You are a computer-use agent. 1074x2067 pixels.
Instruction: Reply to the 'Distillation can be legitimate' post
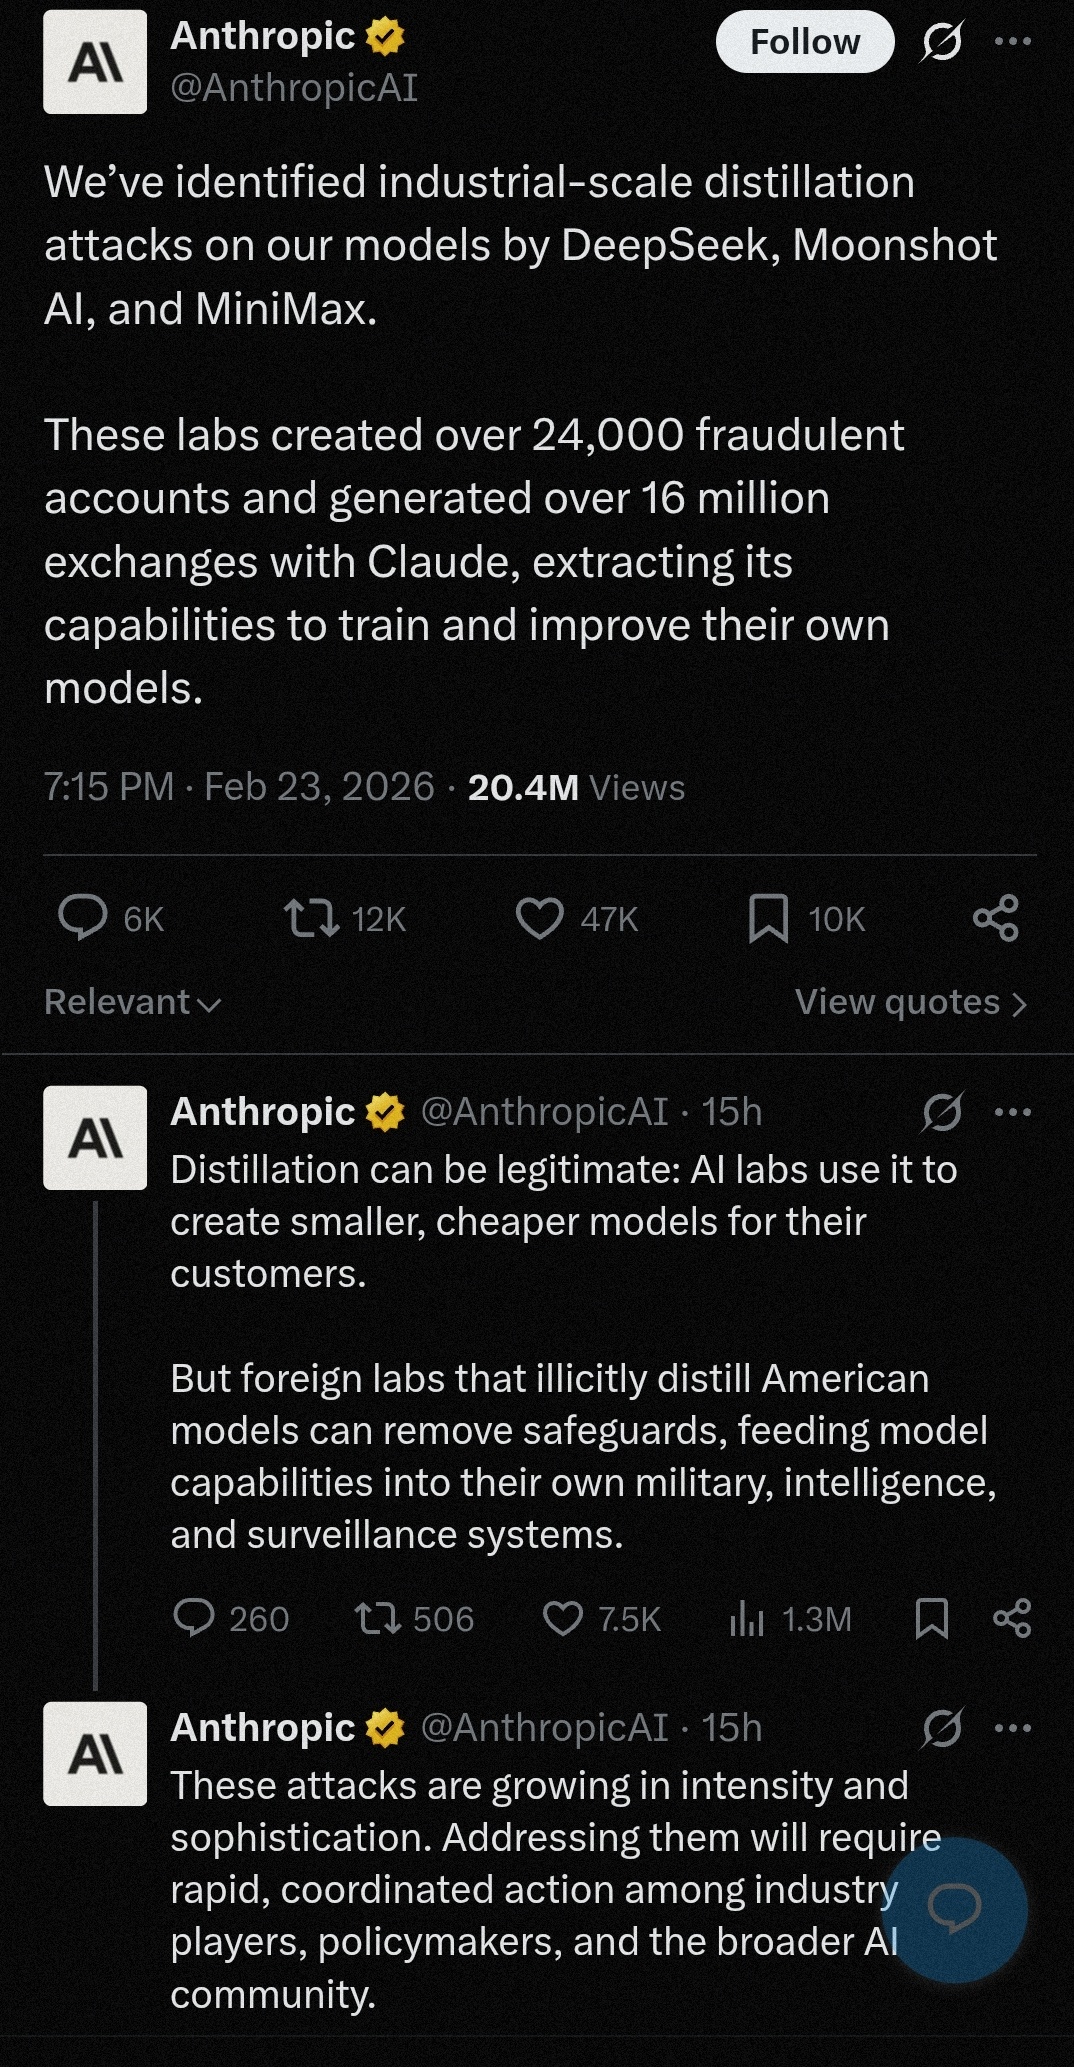click(194, 1617)
